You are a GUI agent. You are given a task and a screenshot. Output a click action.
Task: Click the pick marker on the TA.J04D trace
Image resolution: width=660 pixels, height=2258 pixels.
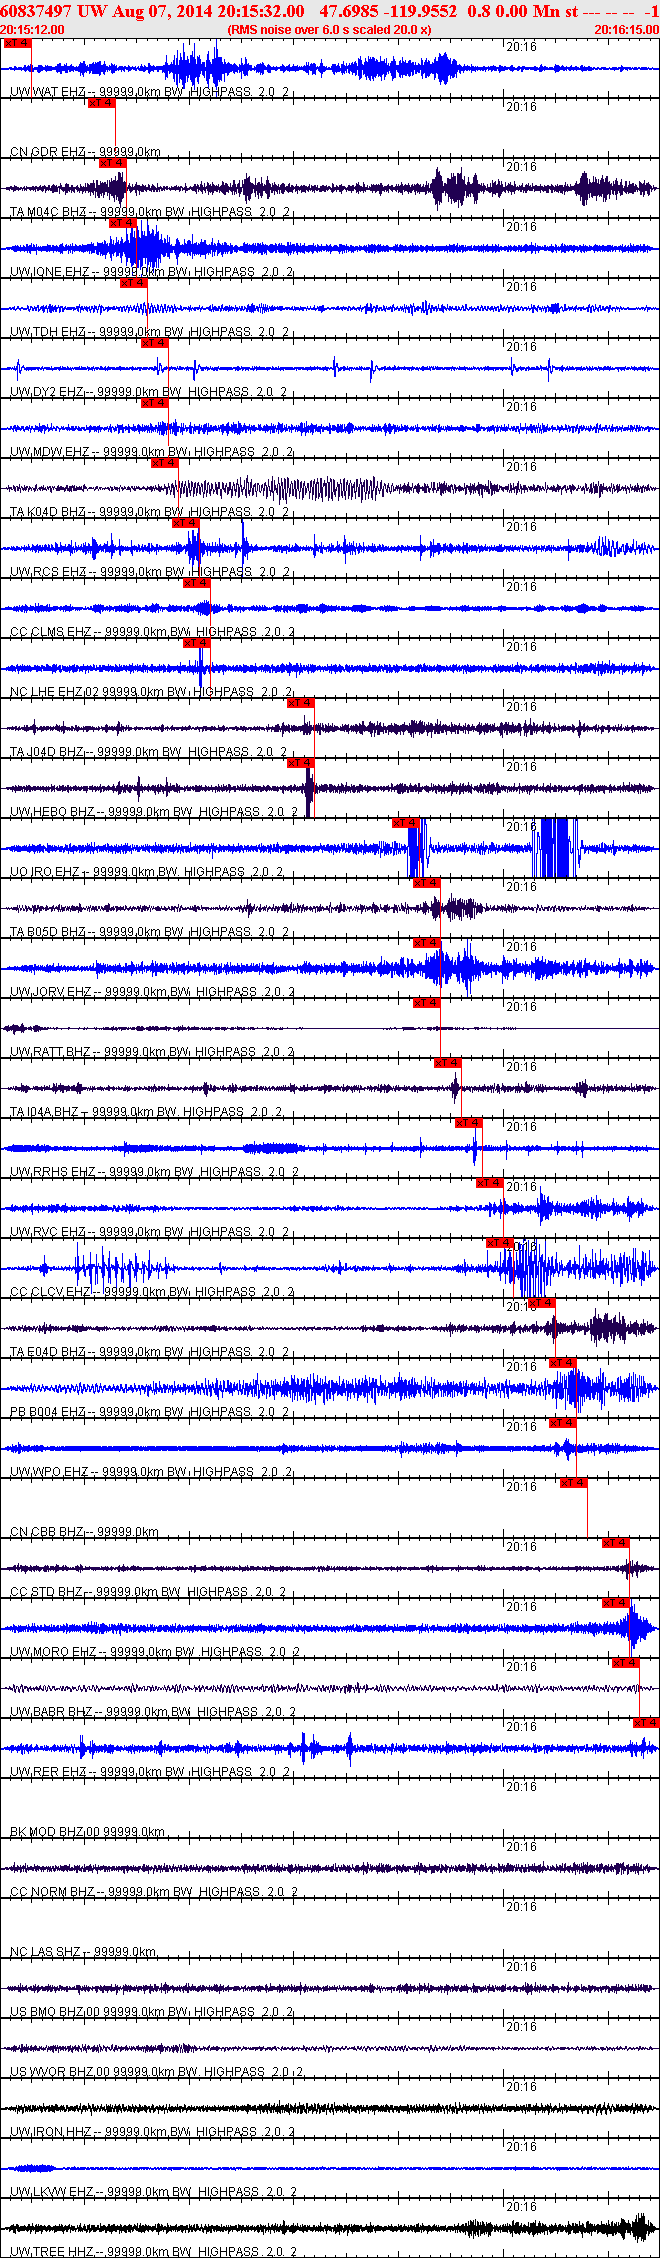coord(301,703)
